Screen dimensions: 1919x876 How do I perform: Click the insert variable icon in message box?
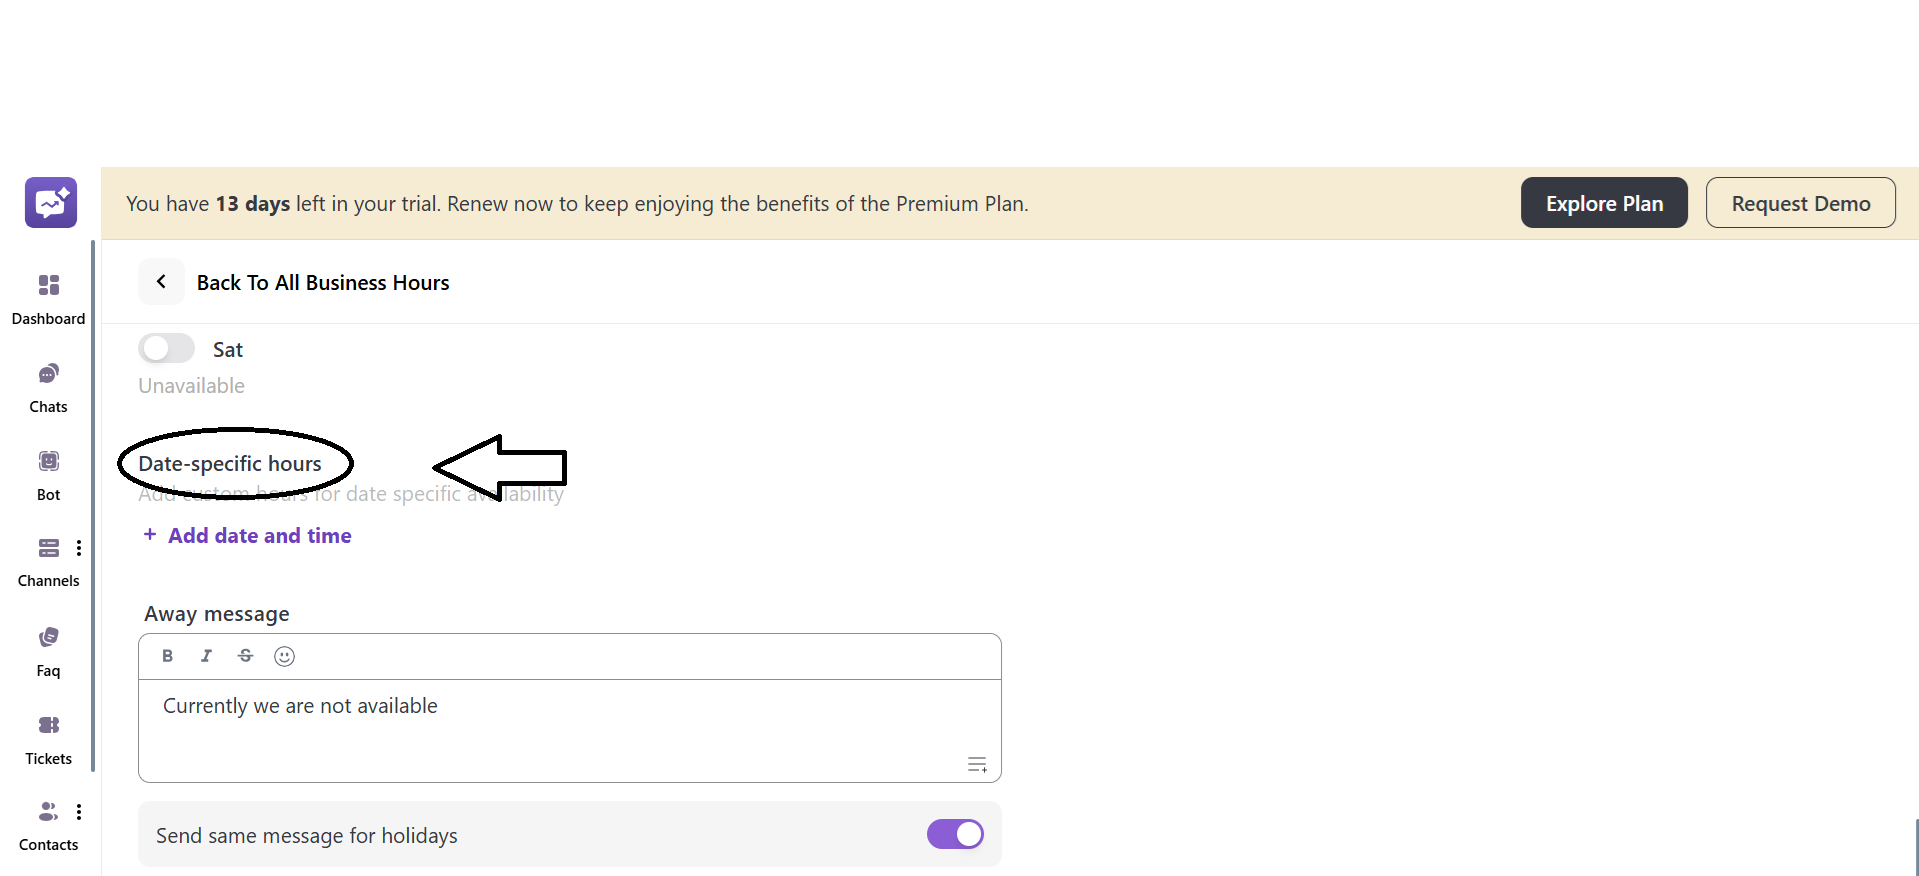977,765
